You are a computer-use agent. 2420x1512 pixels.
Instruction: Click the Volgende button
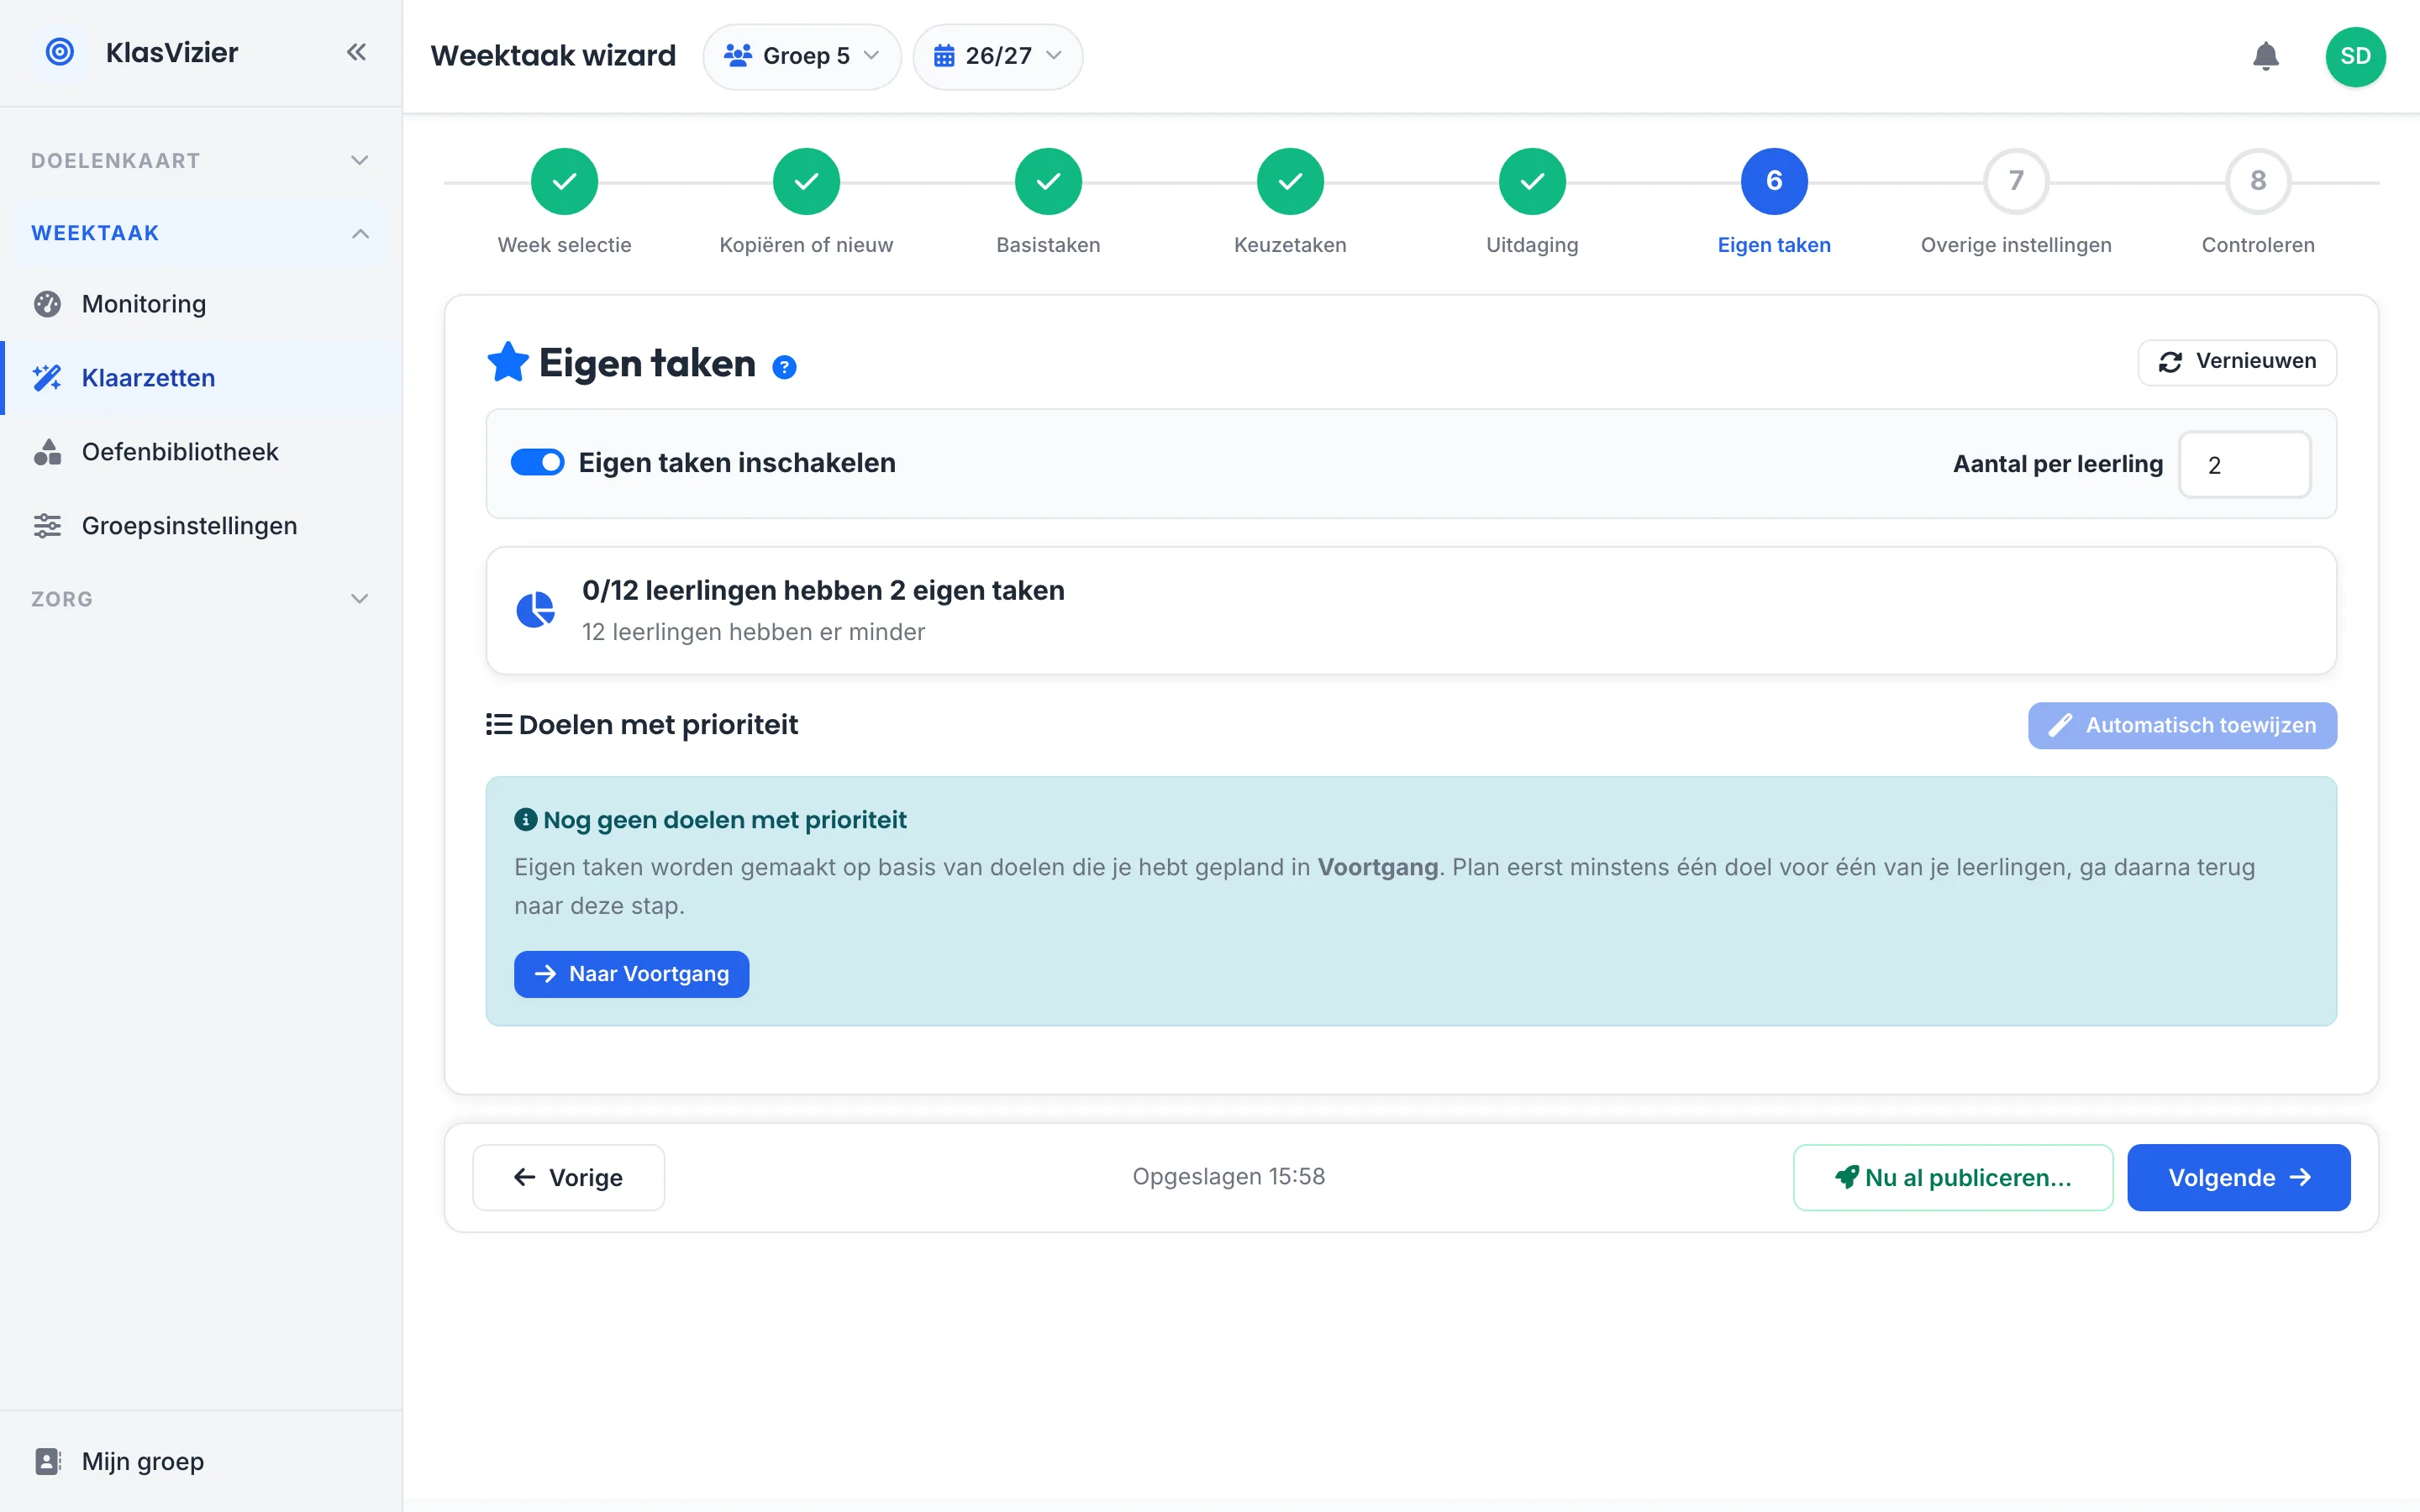point(2238,1177)
